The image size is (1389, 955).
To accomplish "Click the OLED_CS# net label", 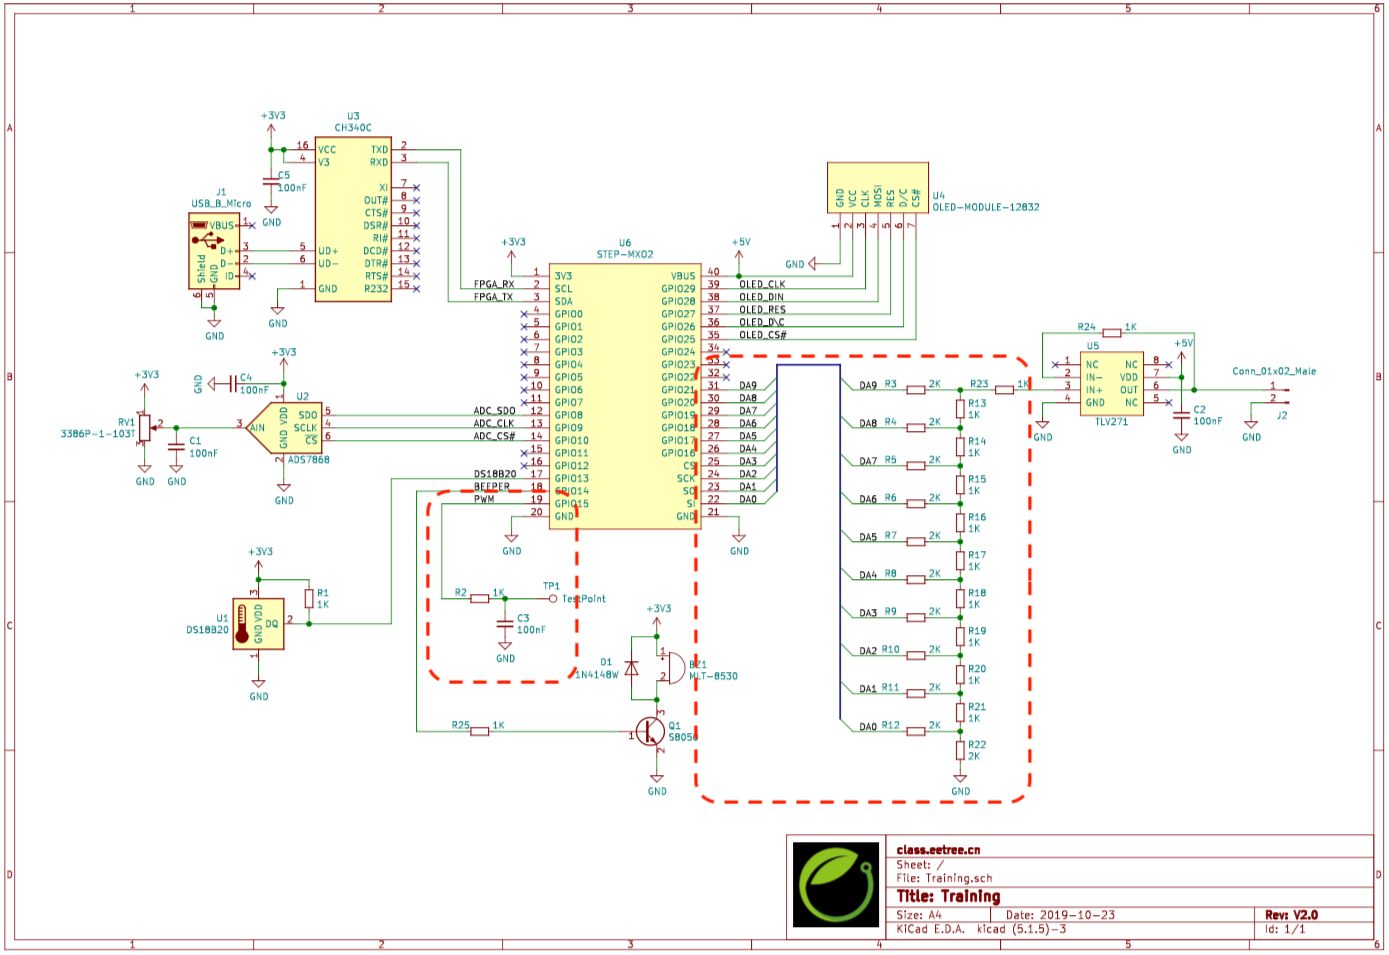I will [x=762, y=335].
